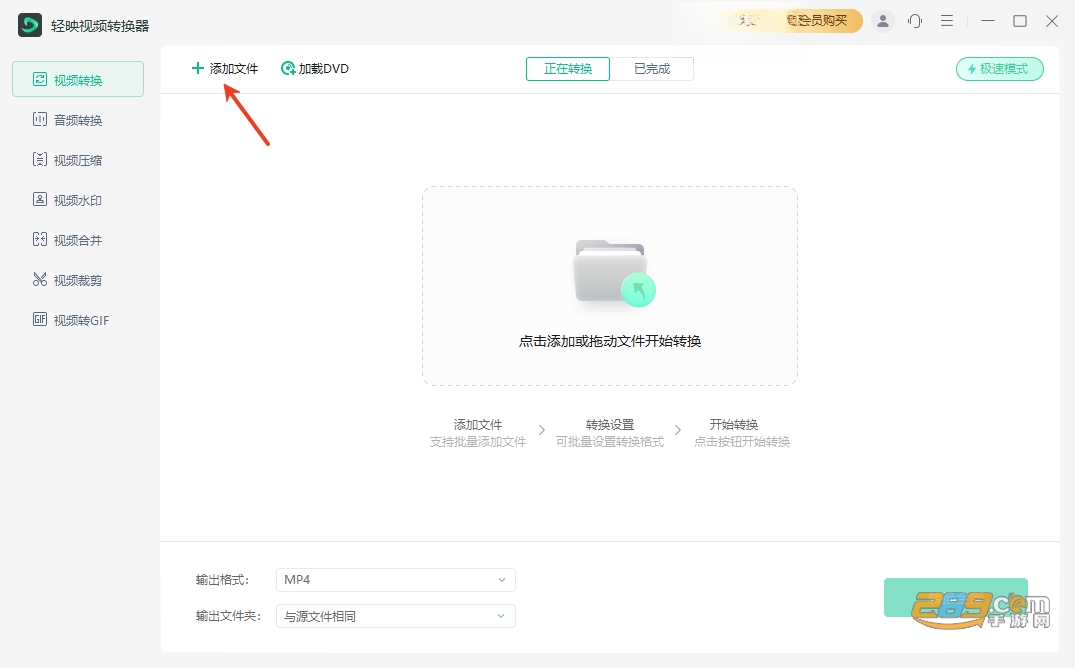Click the folder icon in drop area
The height and width of the screenshot is (668, 1075).
614,272
